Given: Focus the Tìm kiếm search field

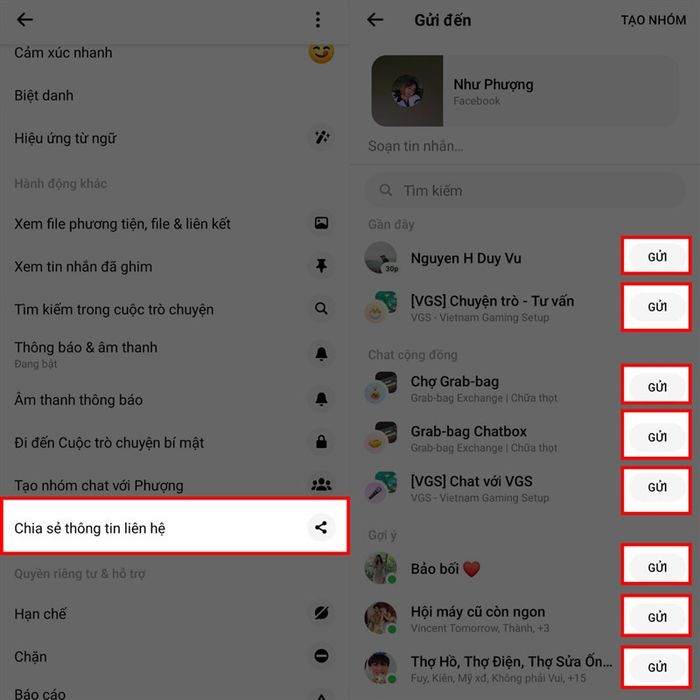Looking at the screenshot, I should click(x=525, y=191).
